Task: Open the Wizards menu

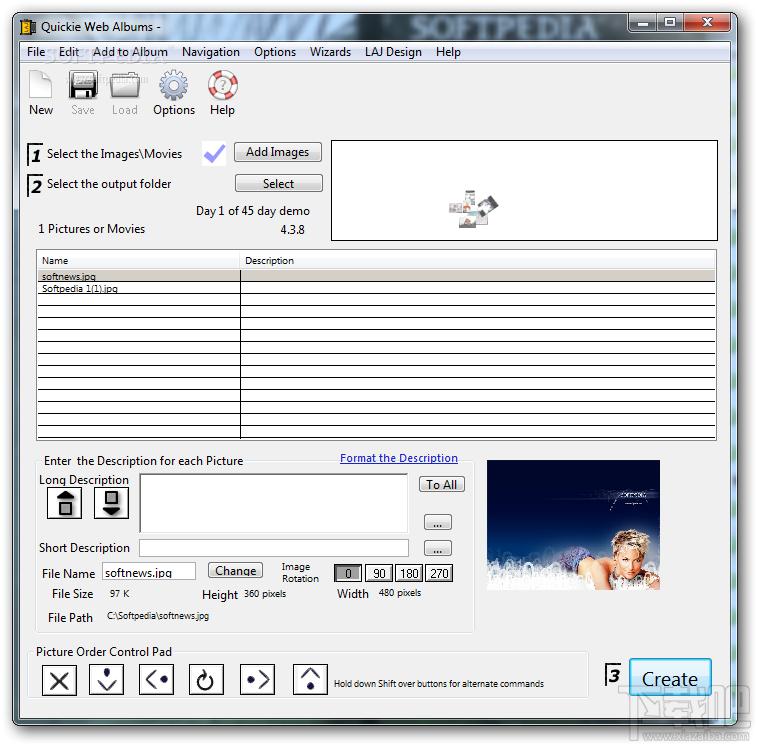Action: pos(331,52)
